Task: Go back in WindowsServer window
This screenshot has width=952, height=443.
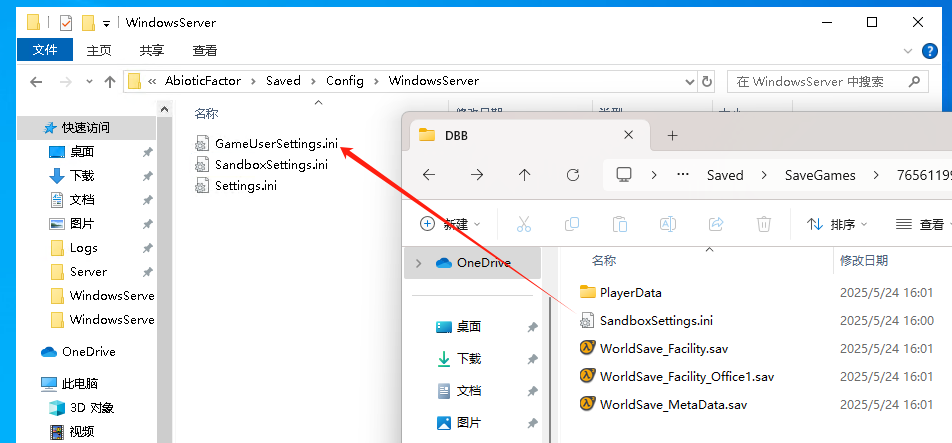Action: pos(36,81)
